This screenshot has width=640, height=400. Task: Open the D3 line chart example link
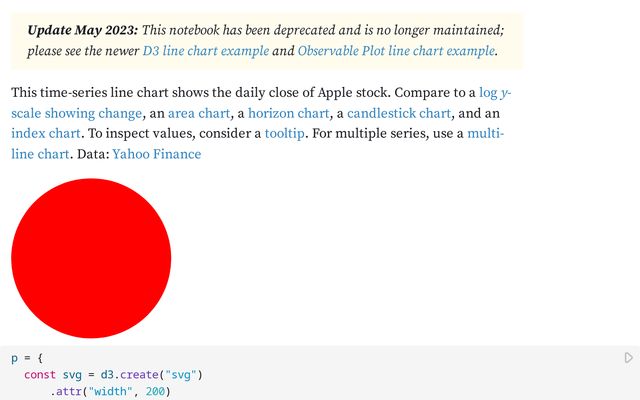(206, 51)
